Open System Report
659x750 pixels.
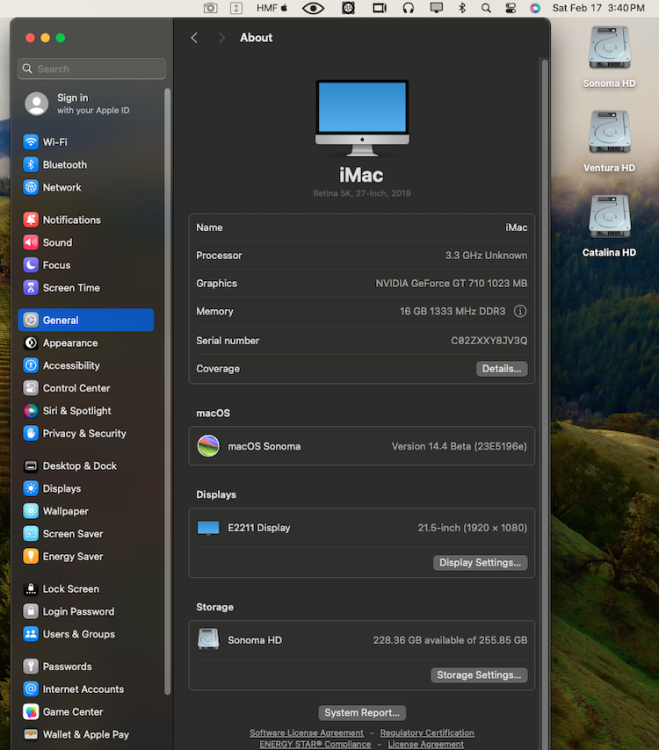[362, 713]
